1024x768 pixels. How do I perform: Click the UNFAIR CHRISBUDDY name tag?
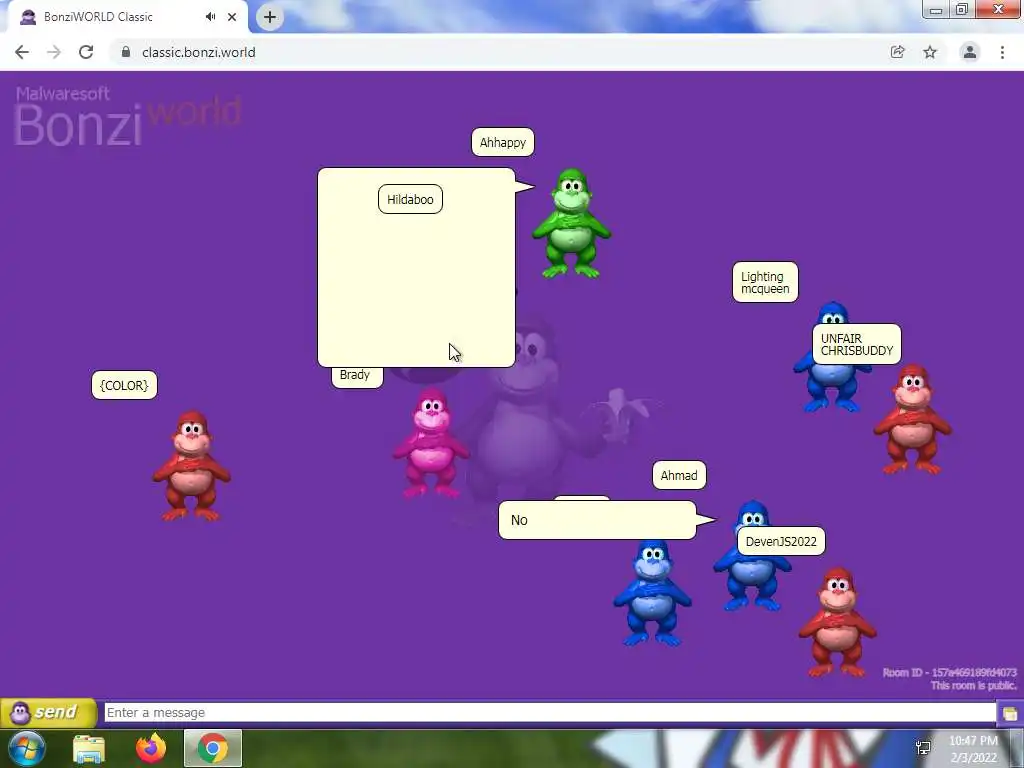(857, 344)
